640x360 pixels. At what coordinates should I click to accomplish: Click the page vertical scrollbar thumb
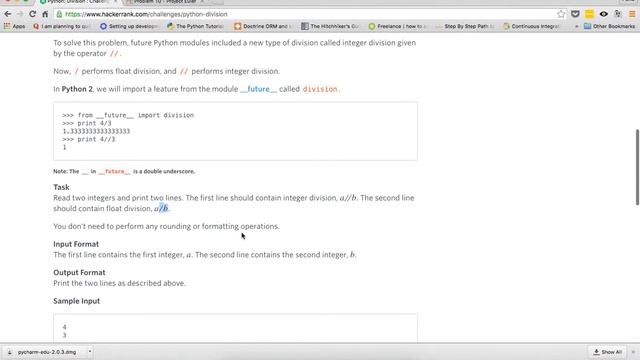pos(637,167)
